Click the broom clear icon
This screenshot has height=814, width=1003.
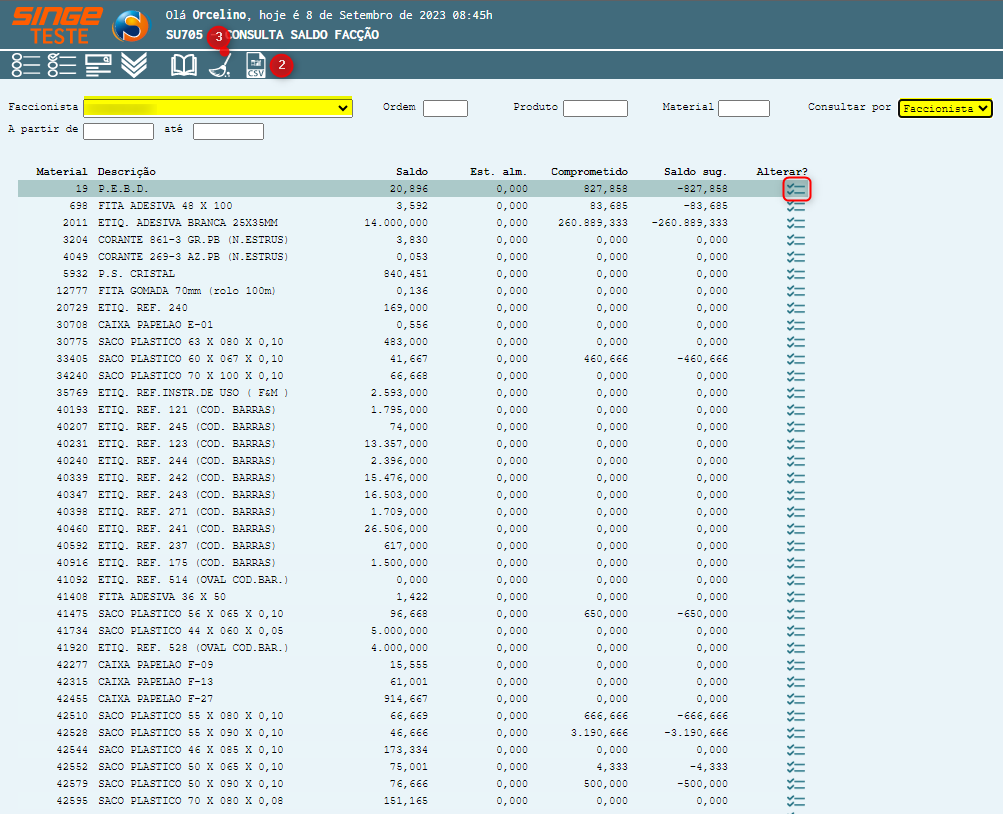tap(220, 65)
